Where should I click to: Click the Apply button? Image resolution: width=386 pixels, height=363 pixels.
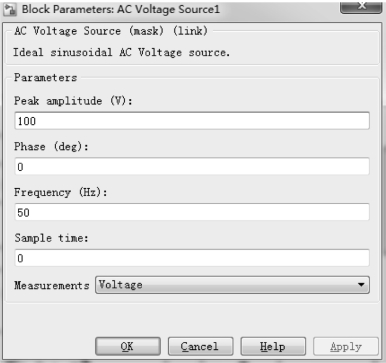(346, 347)
